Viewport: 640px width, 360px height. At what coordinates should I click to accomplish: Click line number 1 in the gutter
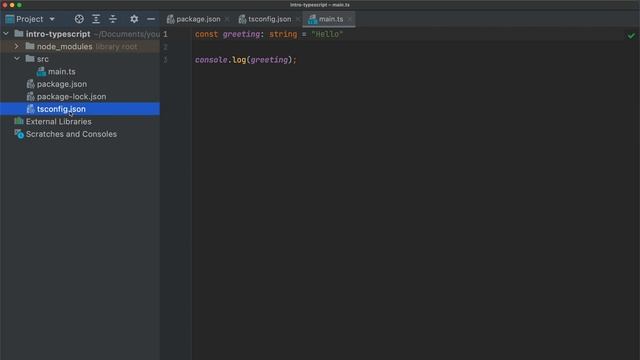click(x=165, y=34)
